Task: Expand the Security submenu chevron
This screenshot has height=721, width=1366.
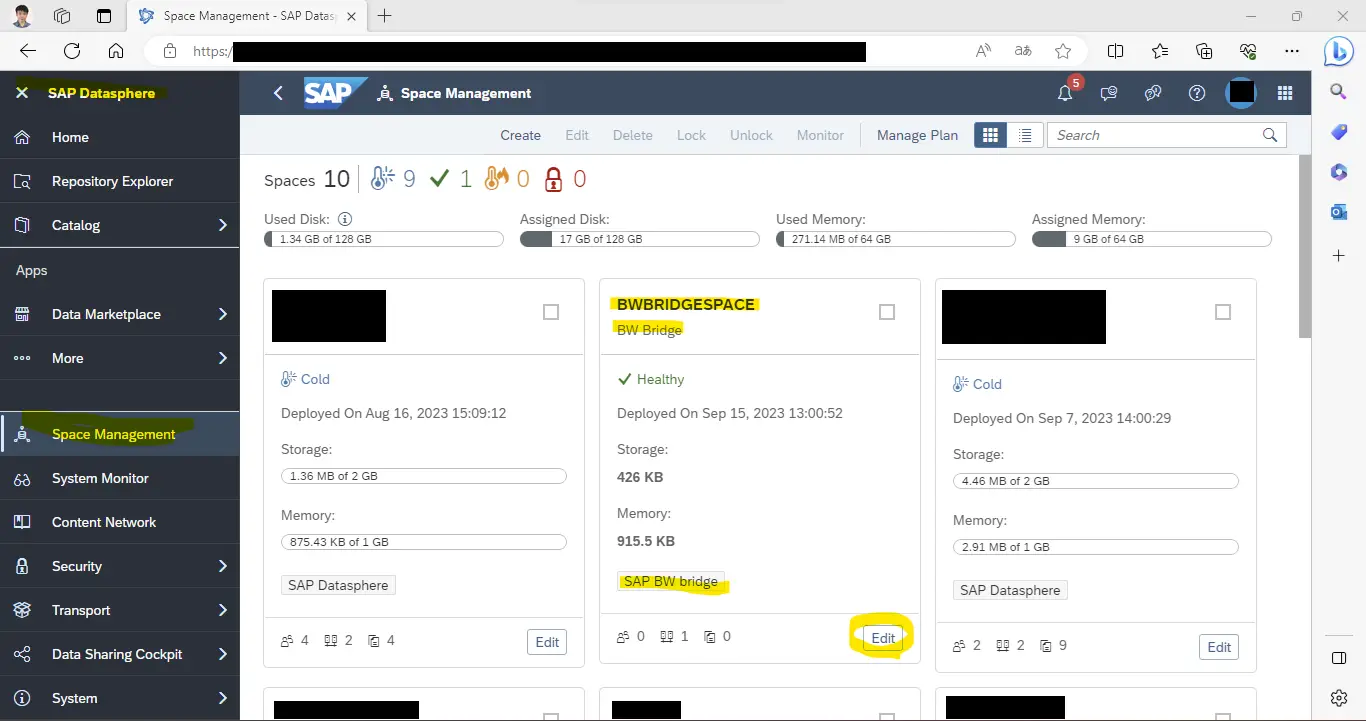Action: tap(222, 566)
